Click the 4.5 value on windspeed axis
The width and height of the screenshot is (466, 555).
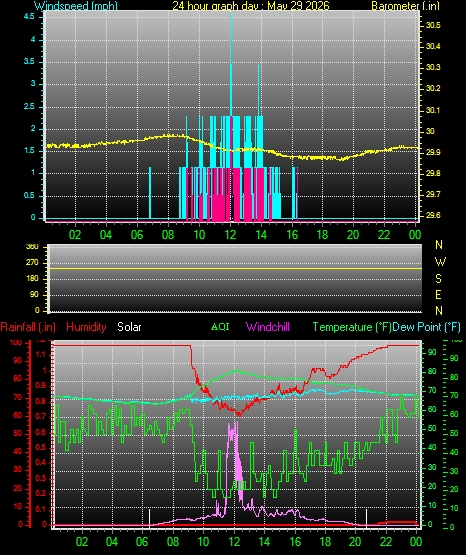coord(30,17)
